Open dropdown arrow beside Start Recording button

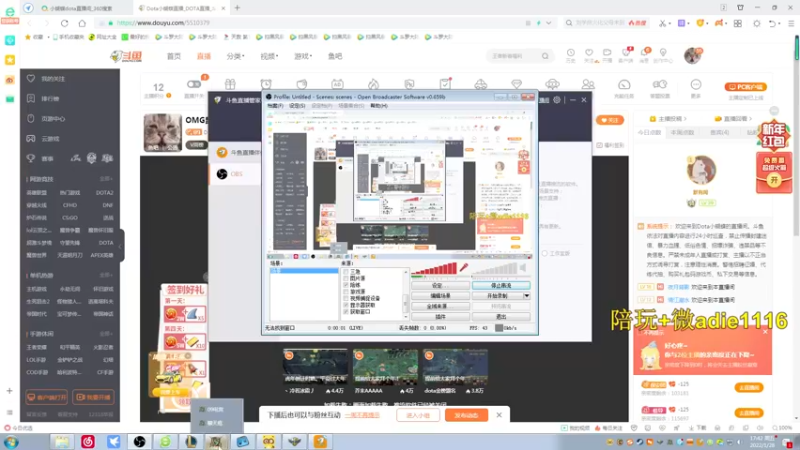coord(527,296)
